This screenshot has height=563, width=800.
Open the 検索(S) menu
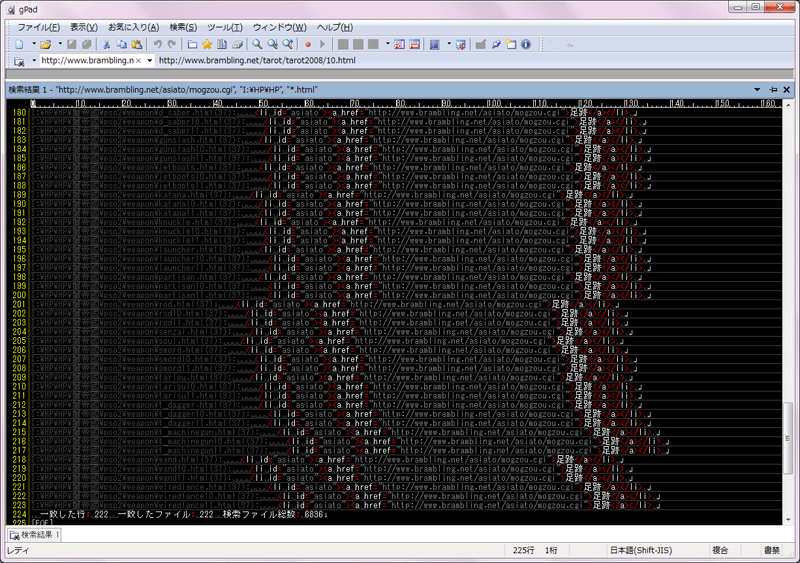pyautogui.click(x=183, y=28)
